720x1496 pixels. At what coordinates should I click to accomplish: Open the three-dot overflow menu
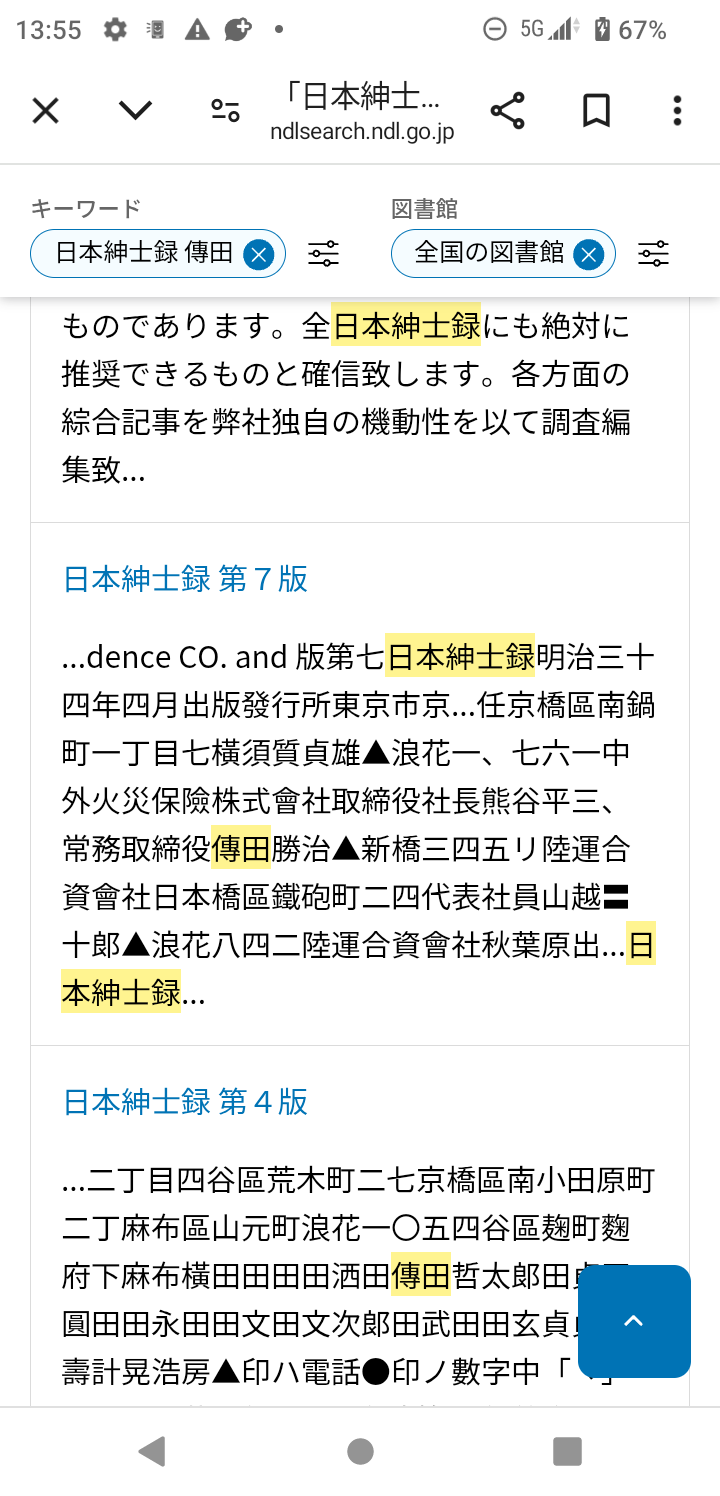[x=677, y=111]
